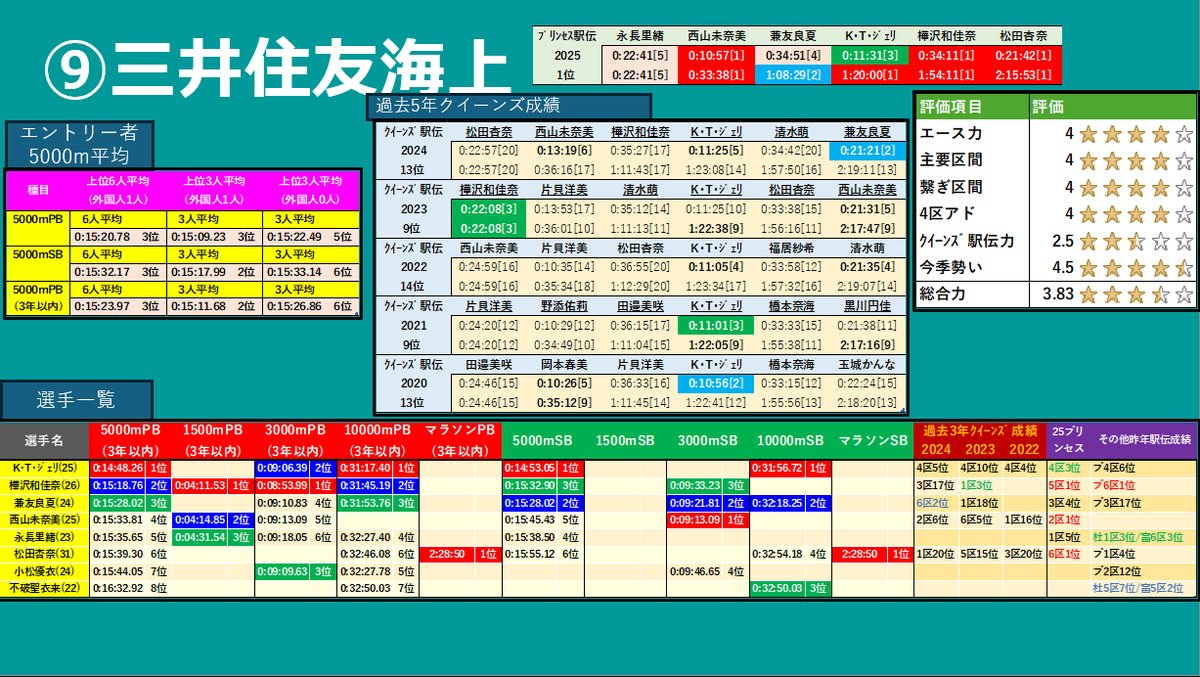Click the 2024 time '0:13:19[6]'
The width and height of the screenshot is (1200, 677).
click(563, 149)
